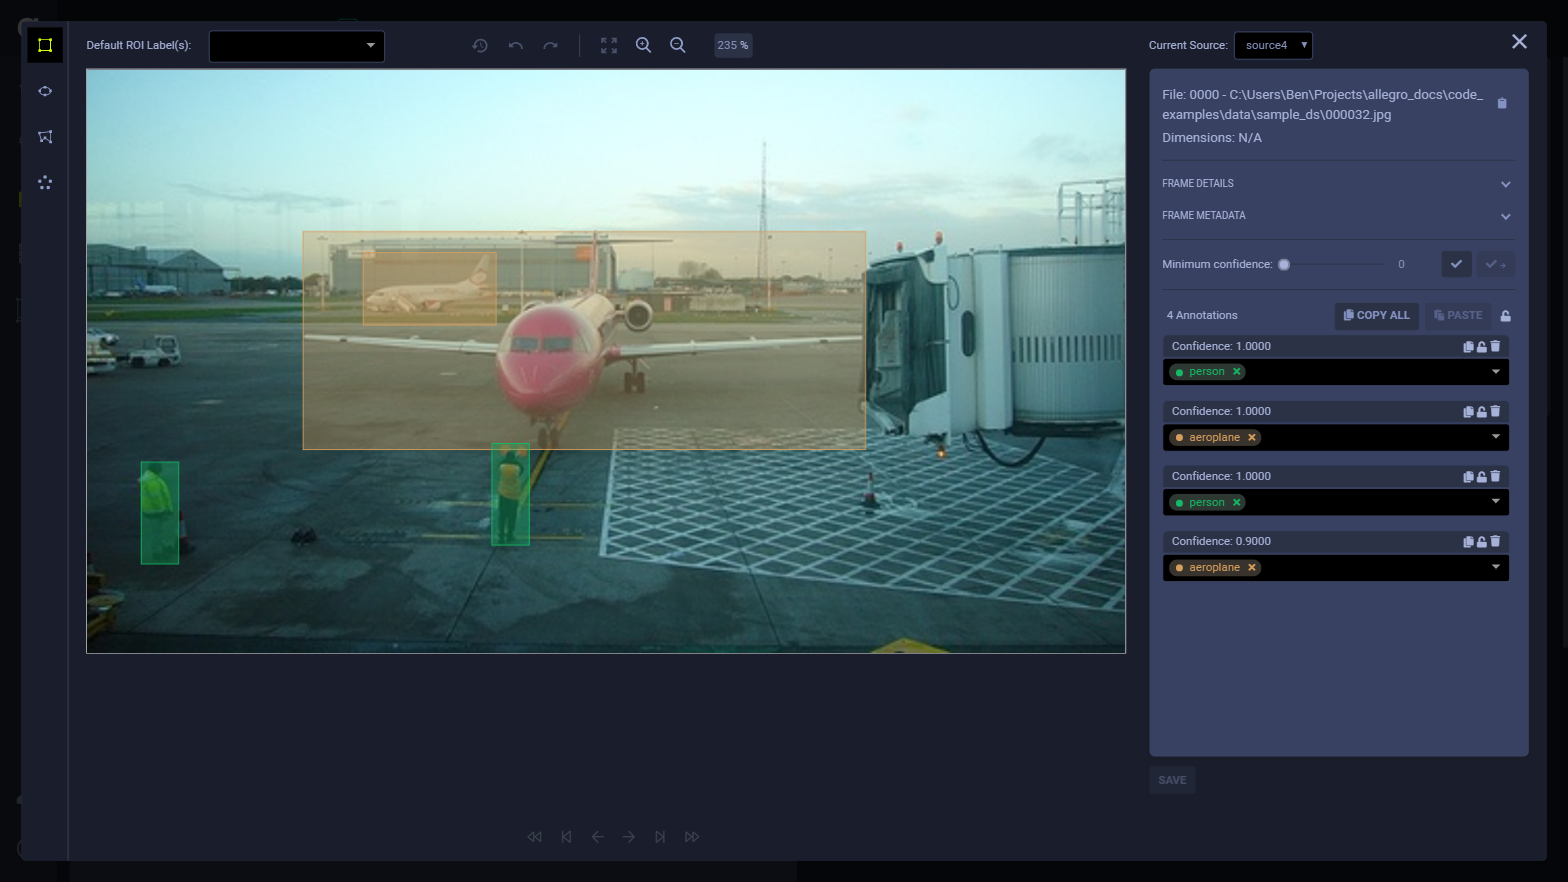Toggle the lock for all annotations

[1505, 316]
